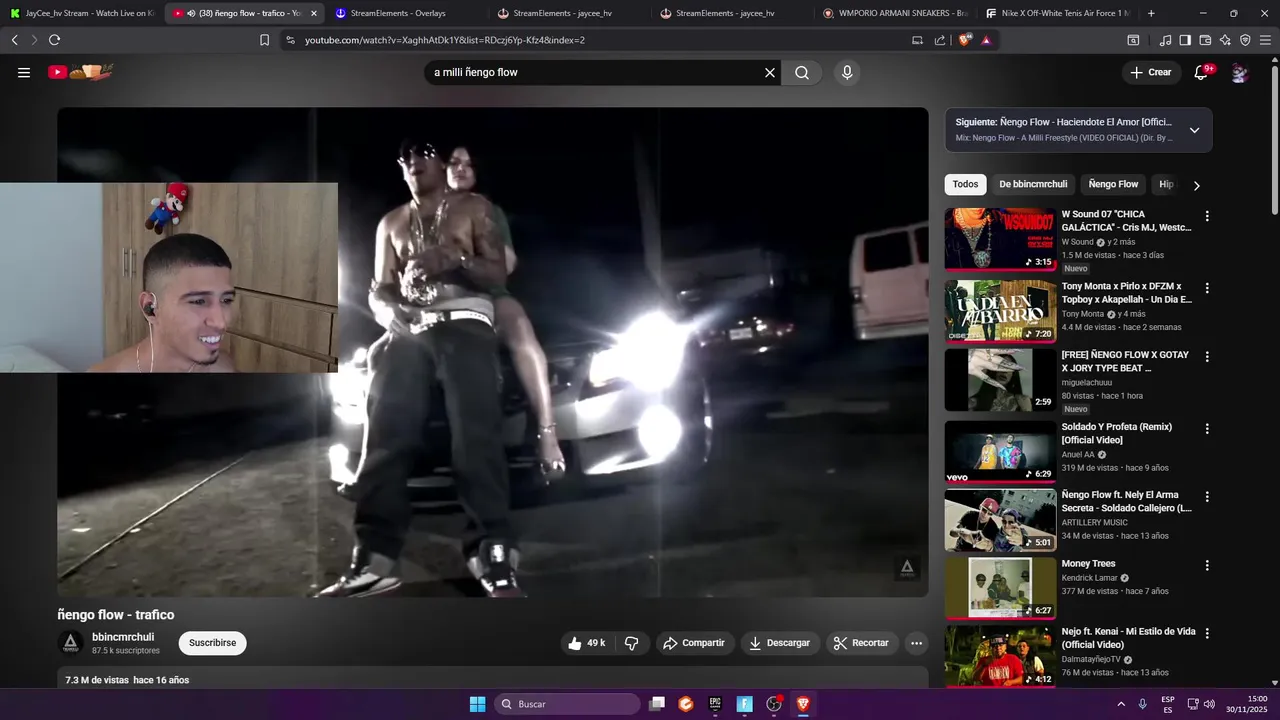Run search with the magnifier button
This screenshot has width=1280, height=720.
(x=802, y=72)
